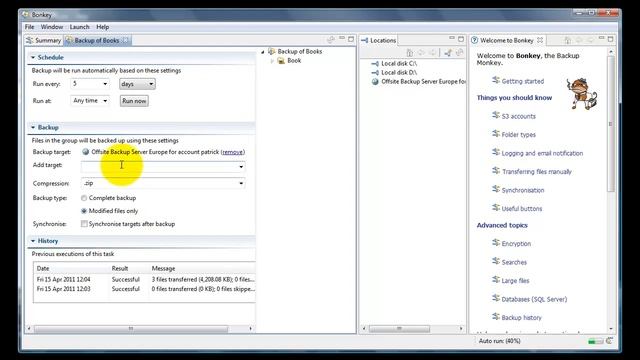Click the sync icon above the backup tree
This screenshot has height=360, width=640.
pyautogui.click(x=331, y=40)
